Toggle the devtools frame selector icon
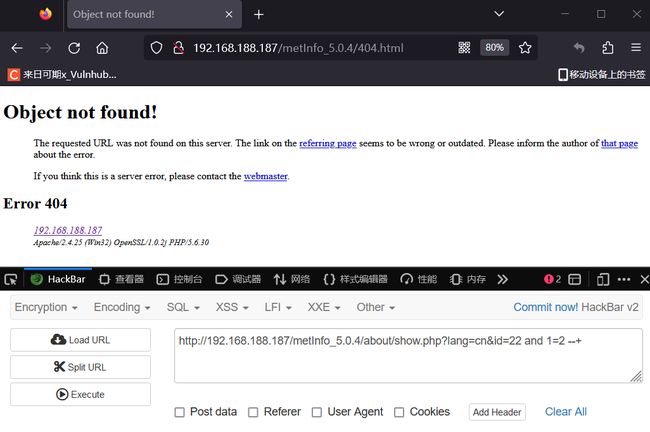This screenshot has width=650, height=432. point(574,279)
